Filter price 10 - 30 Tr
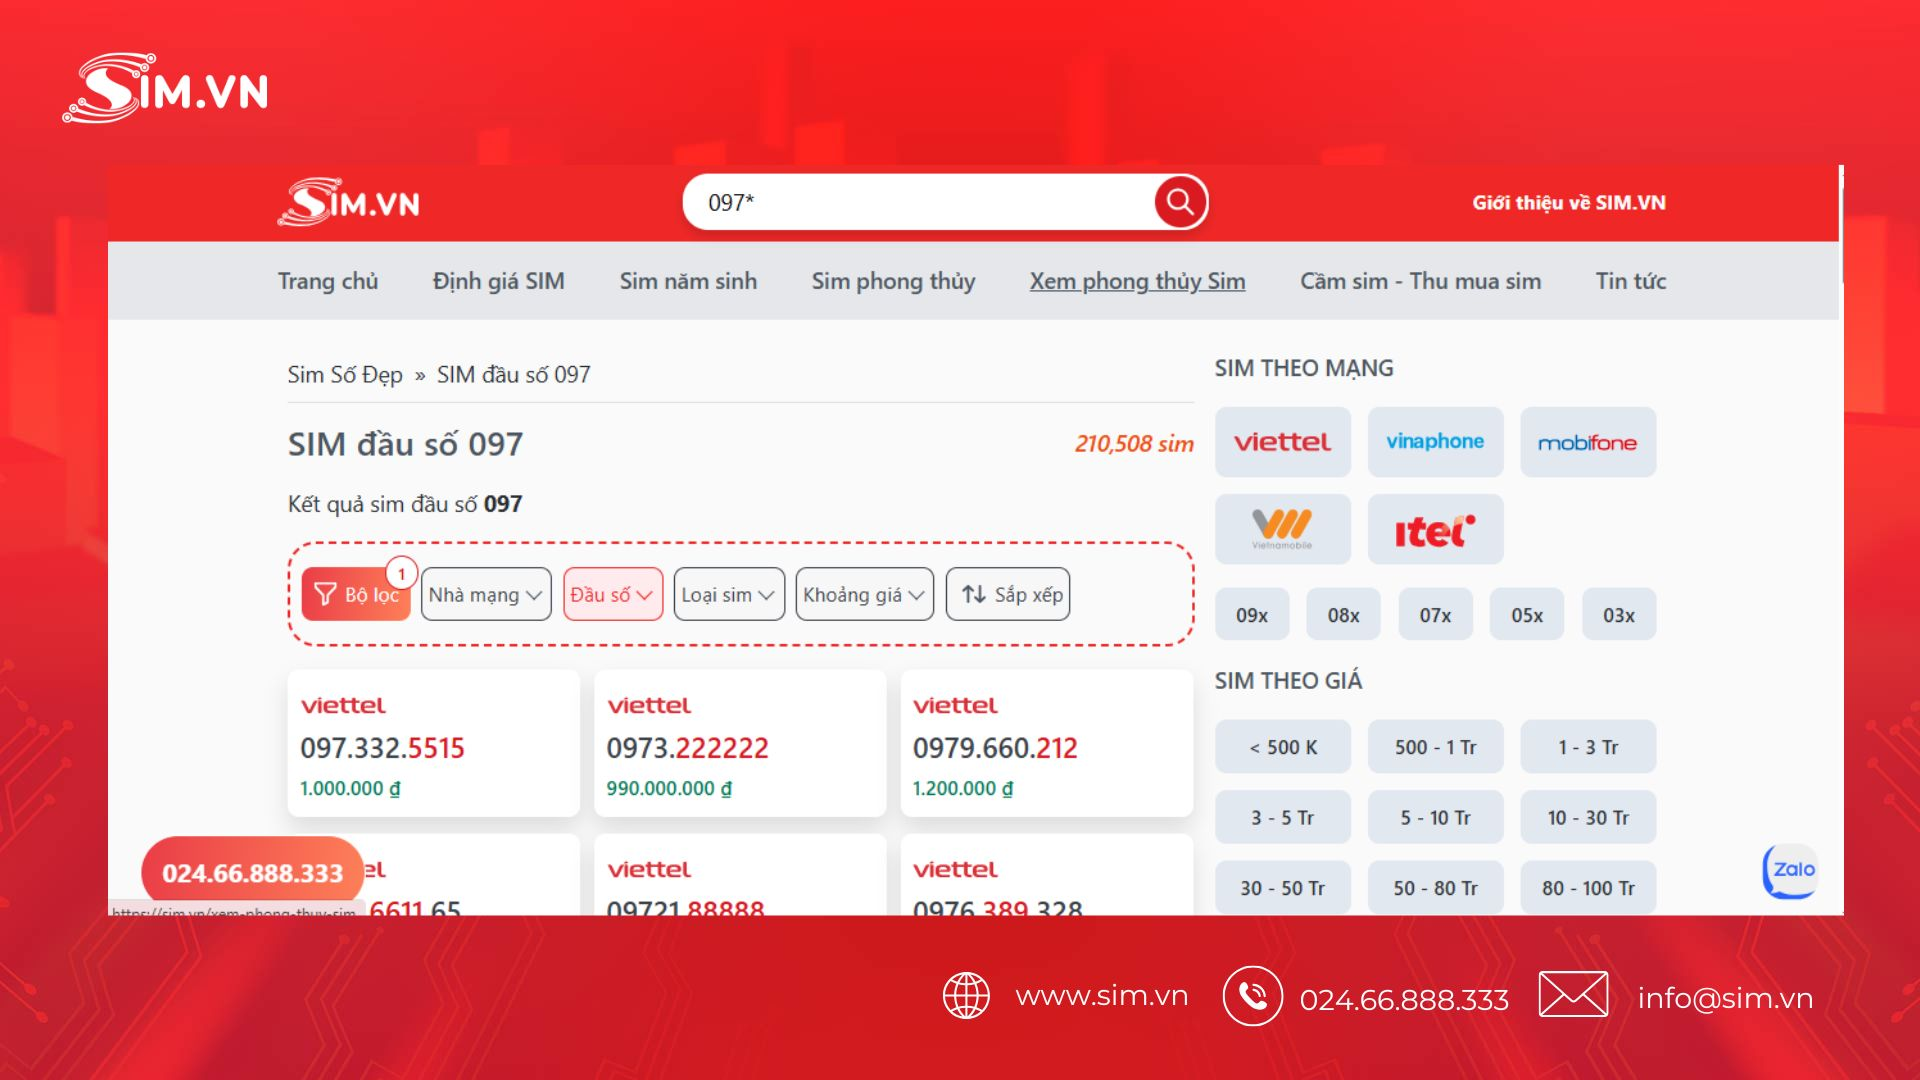 click(1588, 817)
